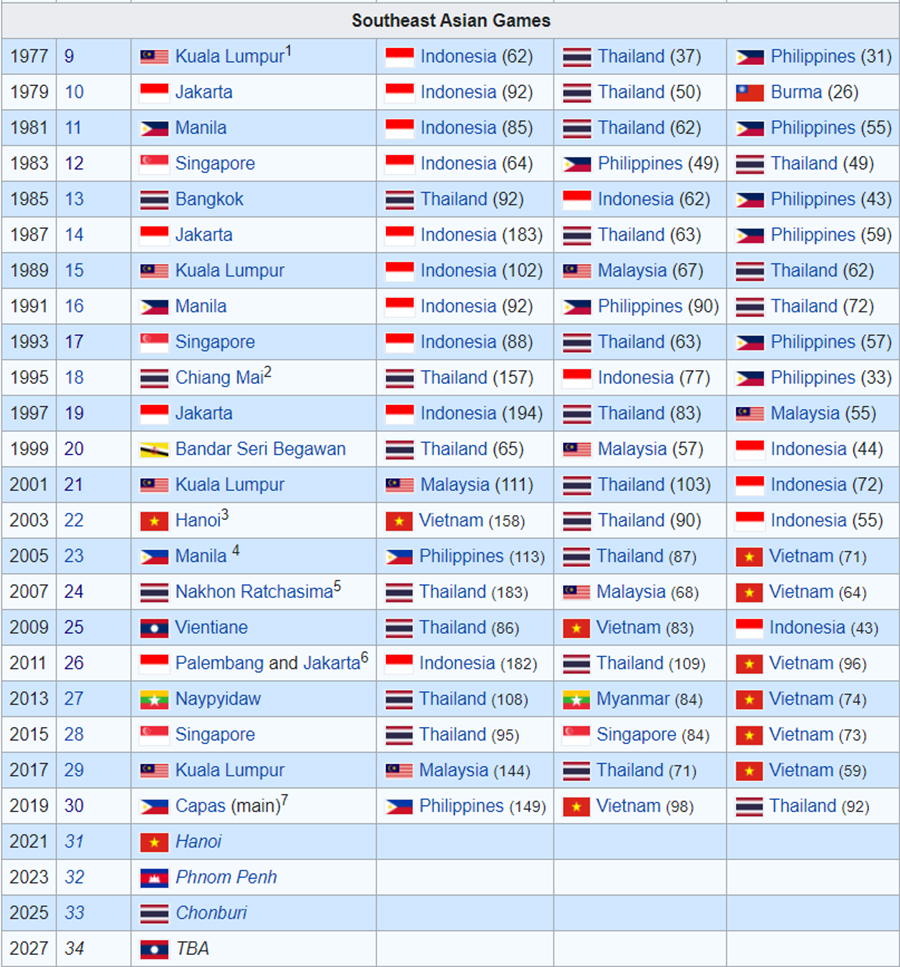Click the Singapore flag beside Singapore in the 1983 row
Image resolution: width=900 pixels, height=967 pixels.
154,165
